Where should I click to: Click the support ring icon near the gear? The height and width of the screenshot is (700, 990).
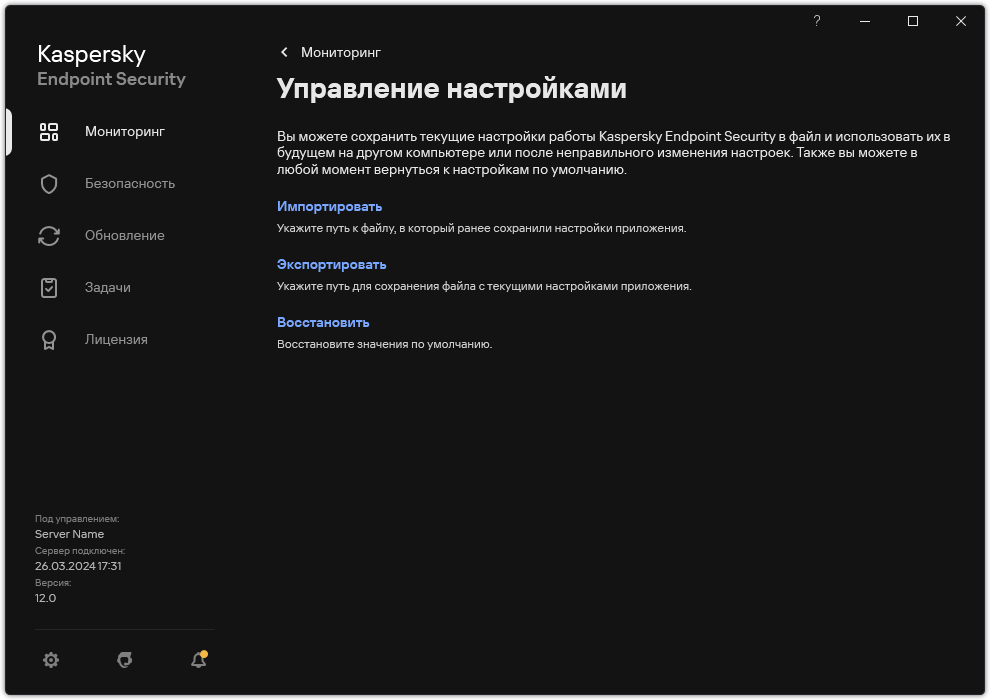click(x=124, y=660)
